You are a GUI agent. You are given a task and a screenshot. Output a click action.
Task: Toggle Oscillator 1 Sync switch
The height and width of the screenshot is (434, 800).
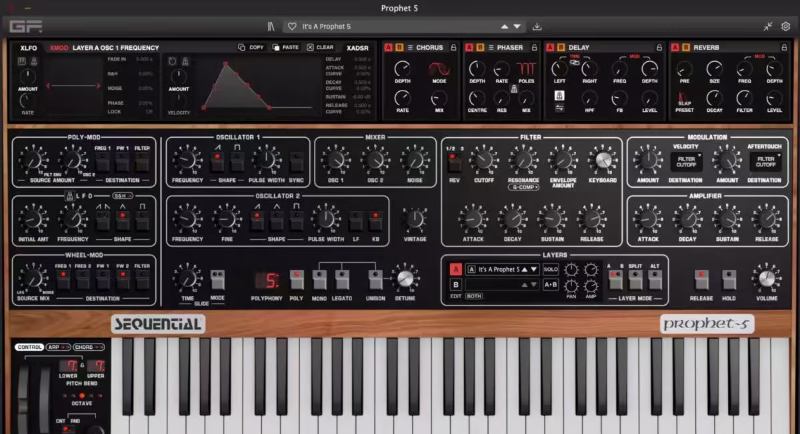pyautogui.click(x=296, y=161)
